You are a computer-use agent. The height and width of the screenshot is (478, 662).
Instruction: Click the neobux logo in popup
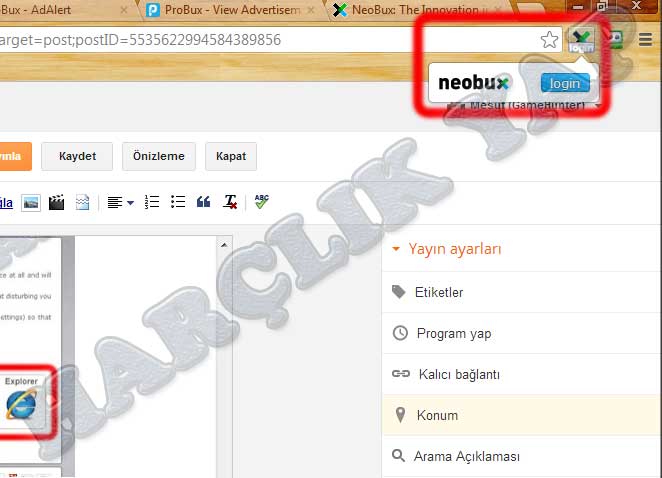[473, 83]
